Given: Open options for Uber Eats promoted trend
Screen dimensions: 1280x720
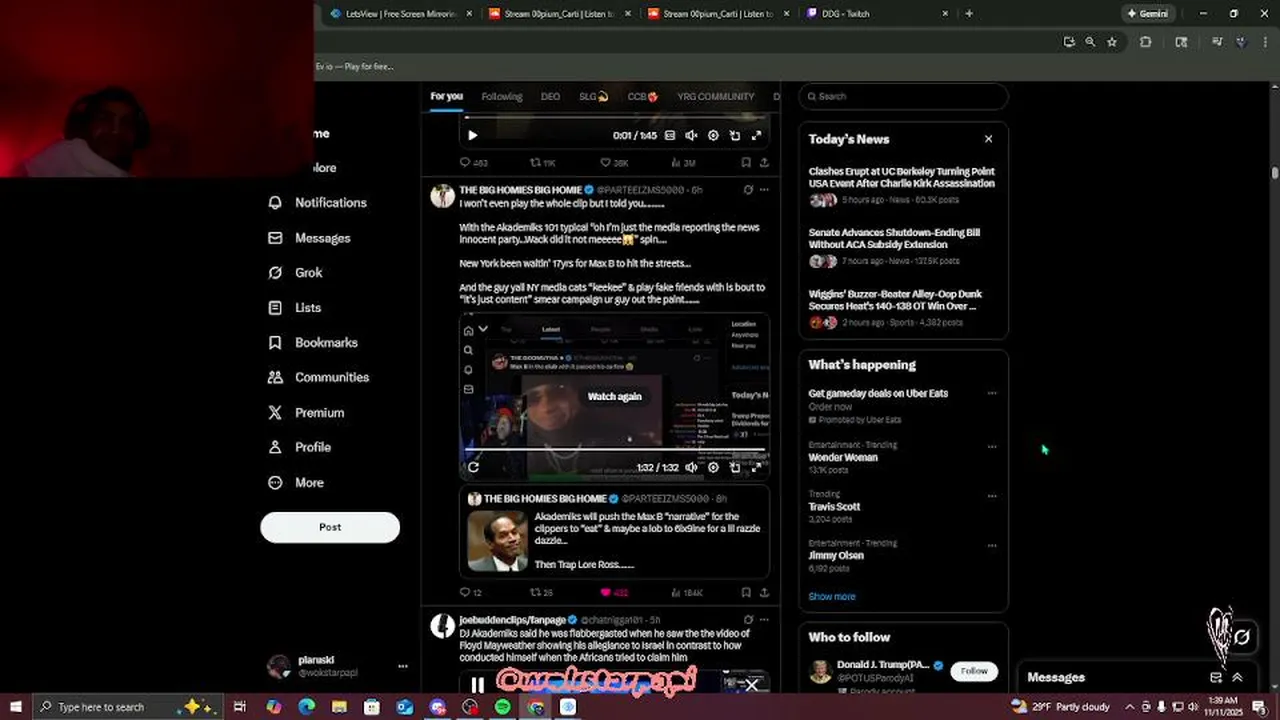Looking at the screenshot, I should click(992, 393).
